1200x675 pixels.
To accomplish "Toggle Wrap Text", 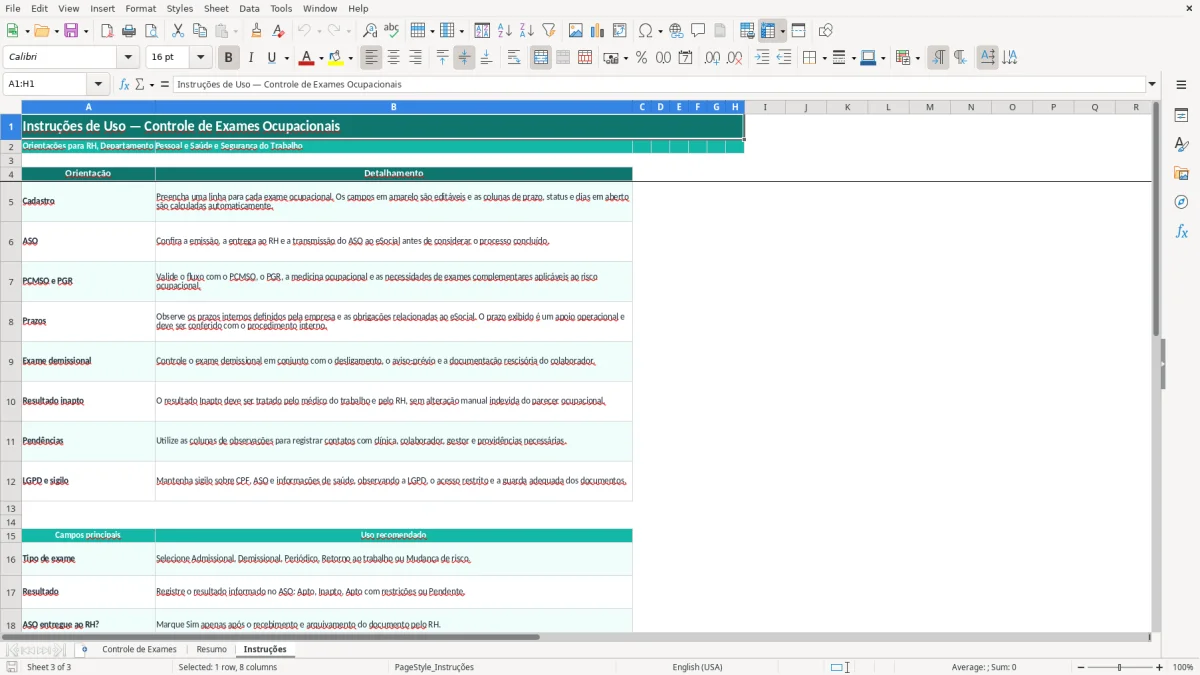I will click(x=514, y=58).
